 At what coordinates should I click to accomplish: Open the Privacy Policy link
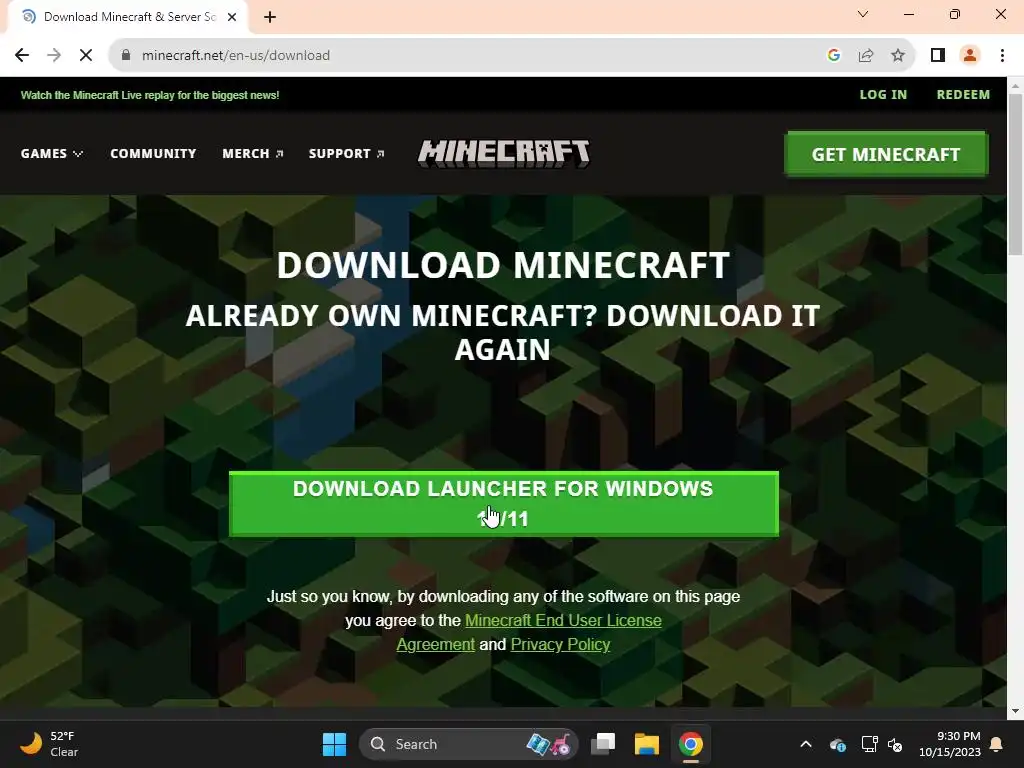[x=560, y=645]
